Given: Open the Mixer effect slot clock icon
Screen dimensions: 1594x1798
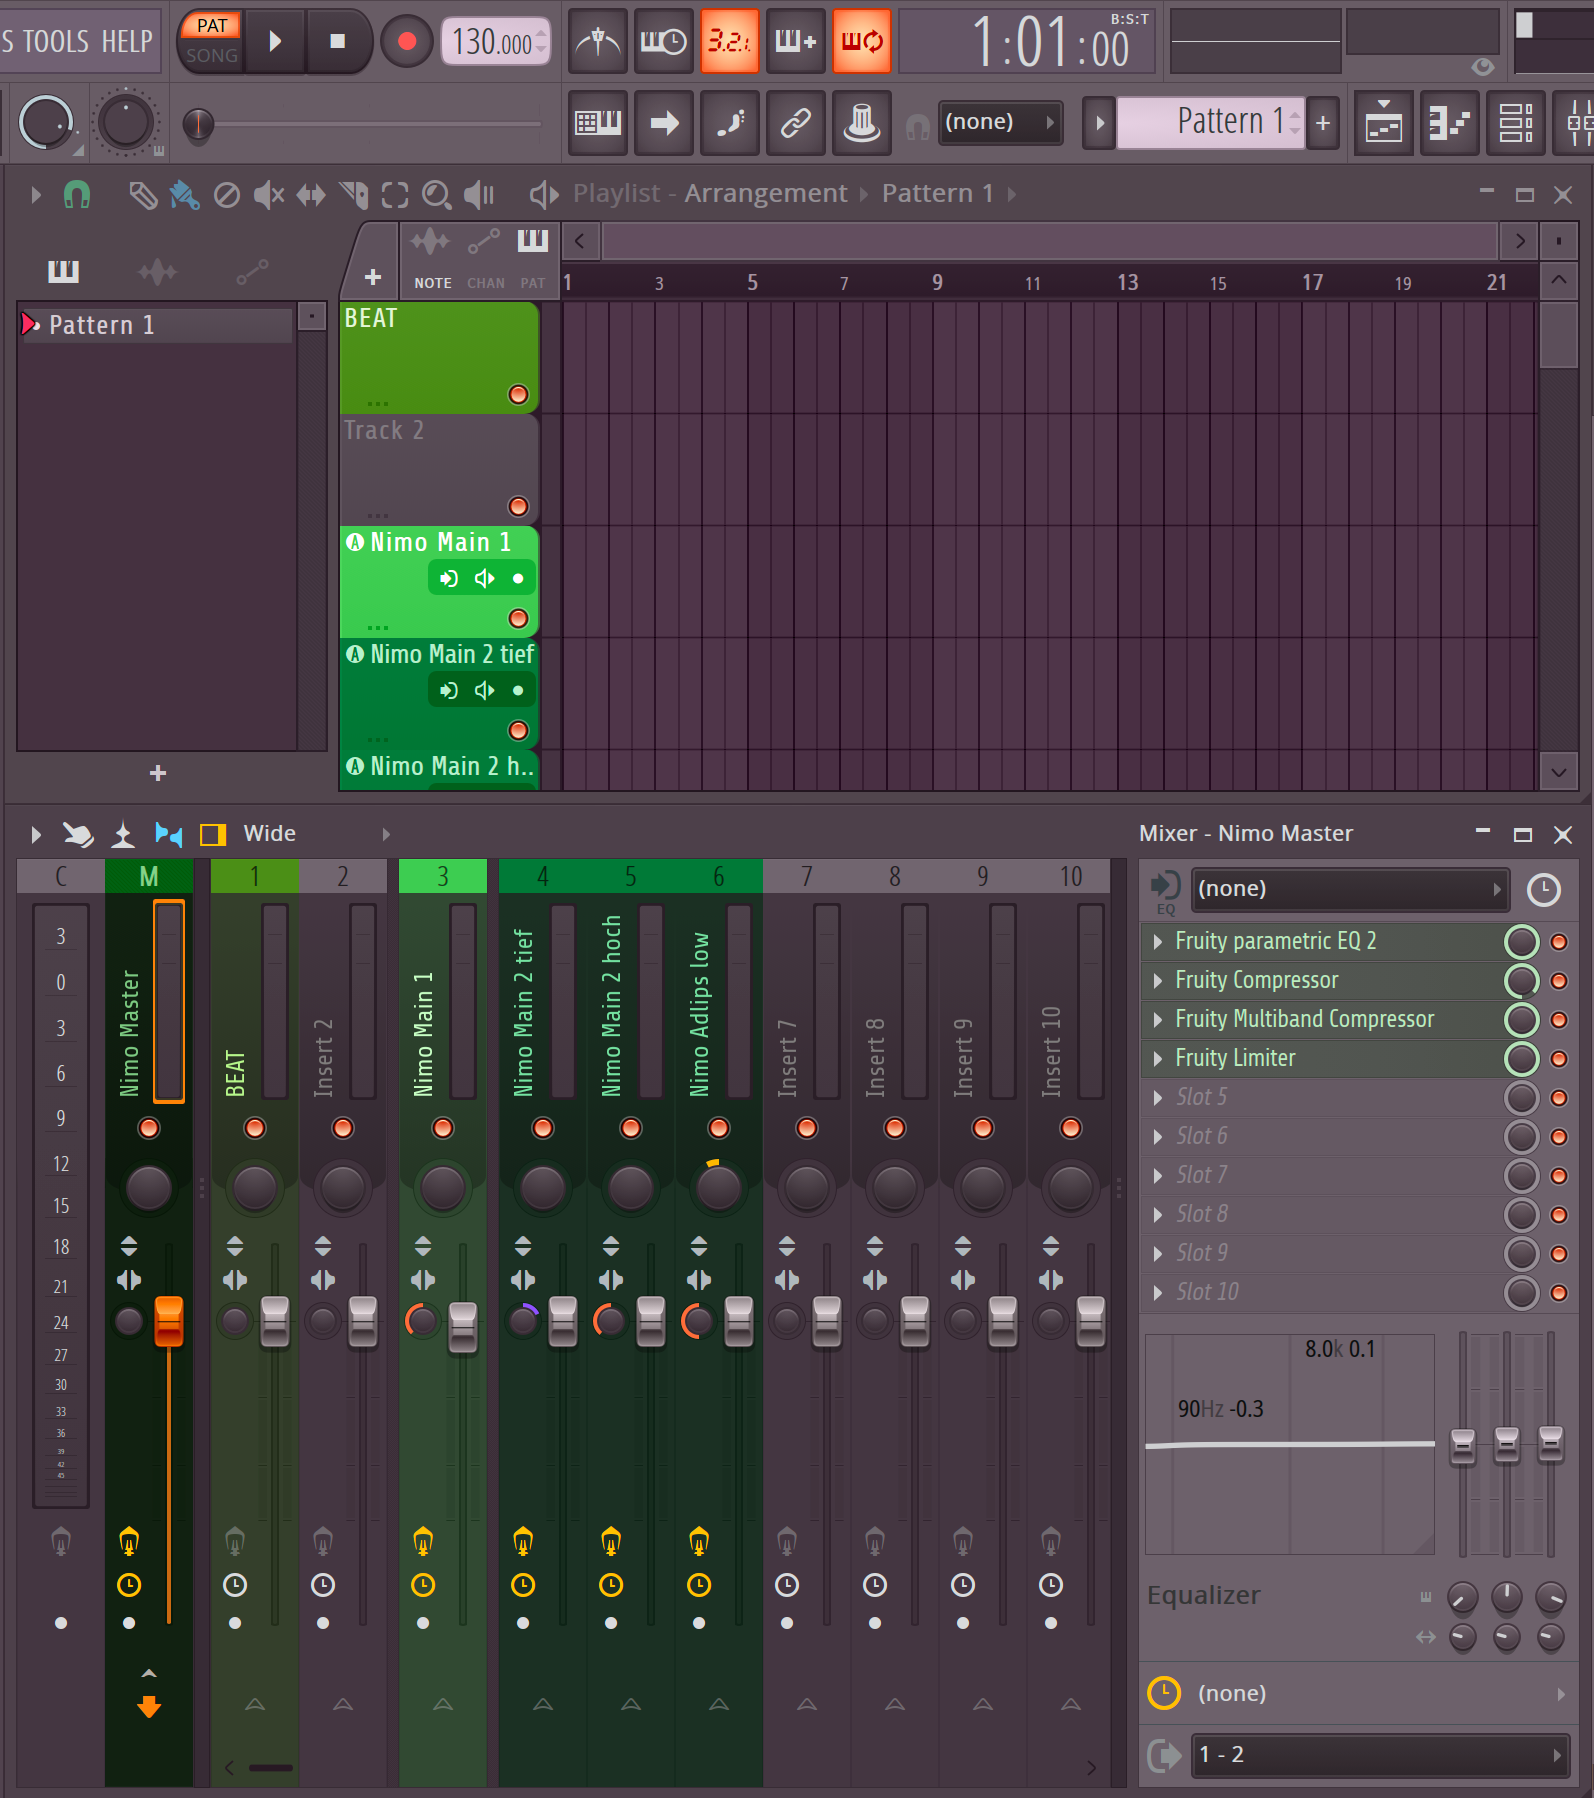Looking at the screenshot, I should pyautogui.click(x=1544, y=889).
